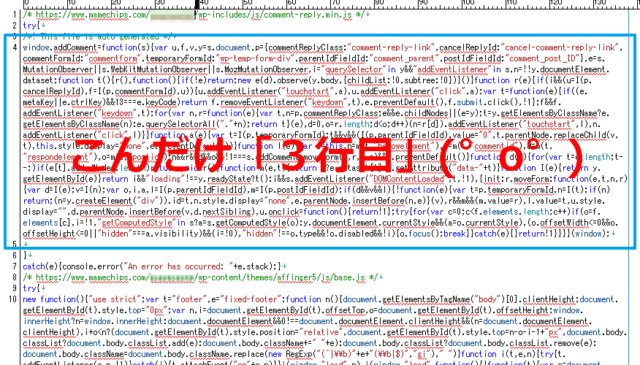Click the try keyword on line 9
The width and height of the screenshot is (640, 365).
coord(29,288)
